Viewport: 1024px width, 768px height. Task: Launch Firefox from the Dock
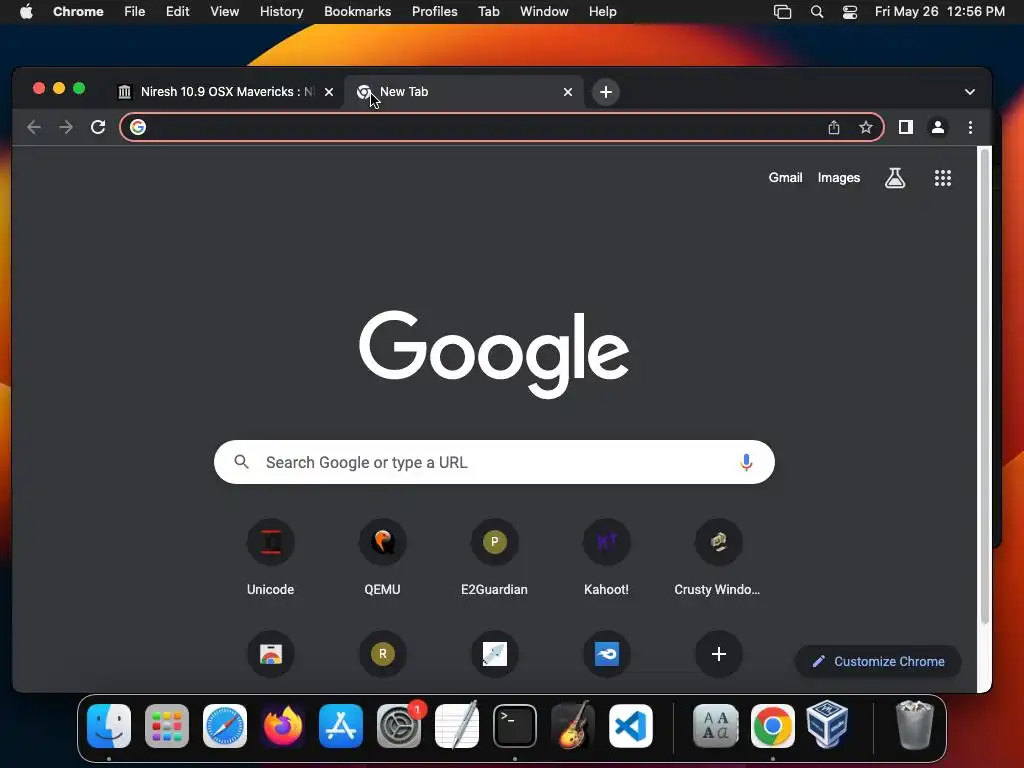[x=283, y=726]
